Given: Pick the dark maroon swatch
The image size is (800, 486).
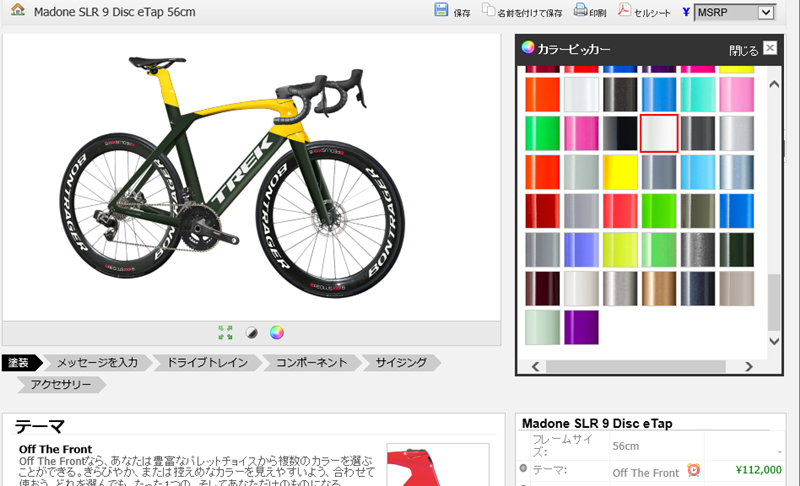Looking at the screenshot, I should click(542, 289).
